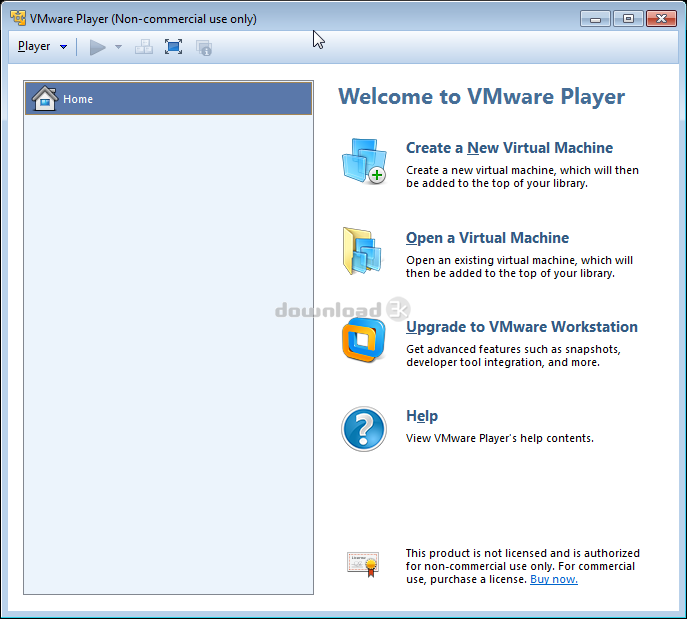Click the Create a New Virtual Machine icon
Viewport: 687px width, 619px height.
[363, 161]
